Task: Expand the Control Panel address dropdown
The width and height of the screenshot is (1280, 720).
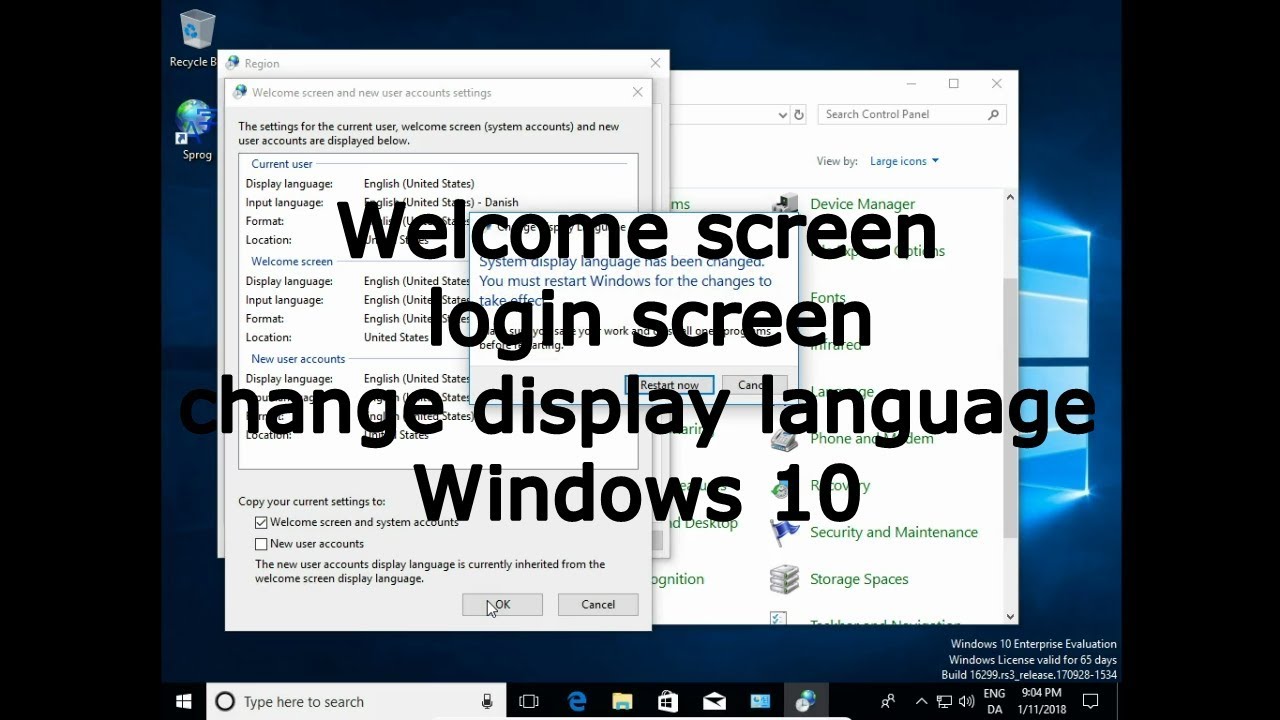Action: coord(782,114)
